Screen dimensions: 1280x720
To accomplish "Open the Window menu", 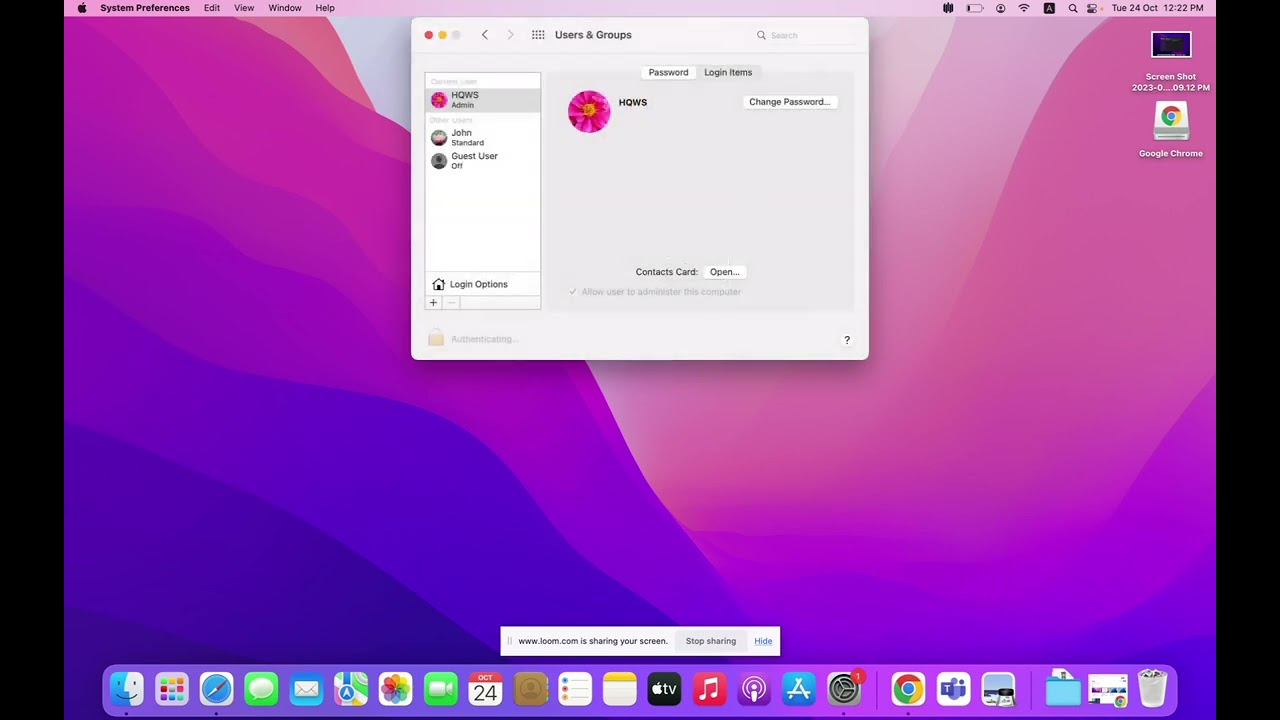I will pos(285,8).
